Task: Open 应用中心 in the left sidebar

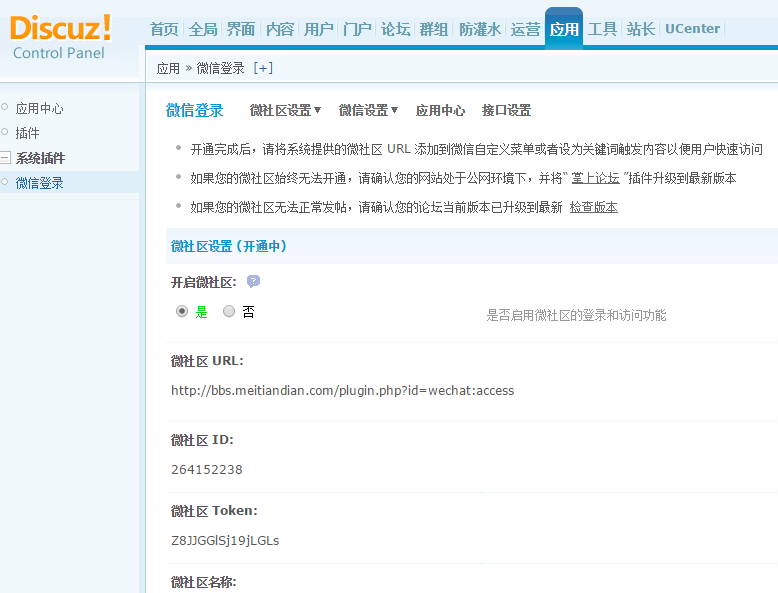Action: [39, 108]
